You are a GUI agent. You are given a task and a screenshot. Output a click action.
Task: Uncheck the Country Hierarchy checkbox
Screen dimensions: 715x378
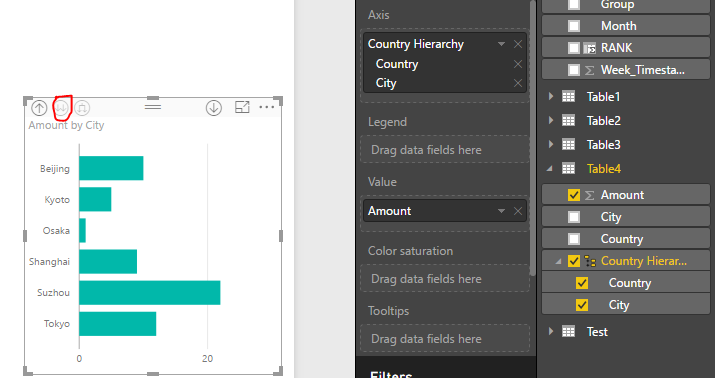574,261
